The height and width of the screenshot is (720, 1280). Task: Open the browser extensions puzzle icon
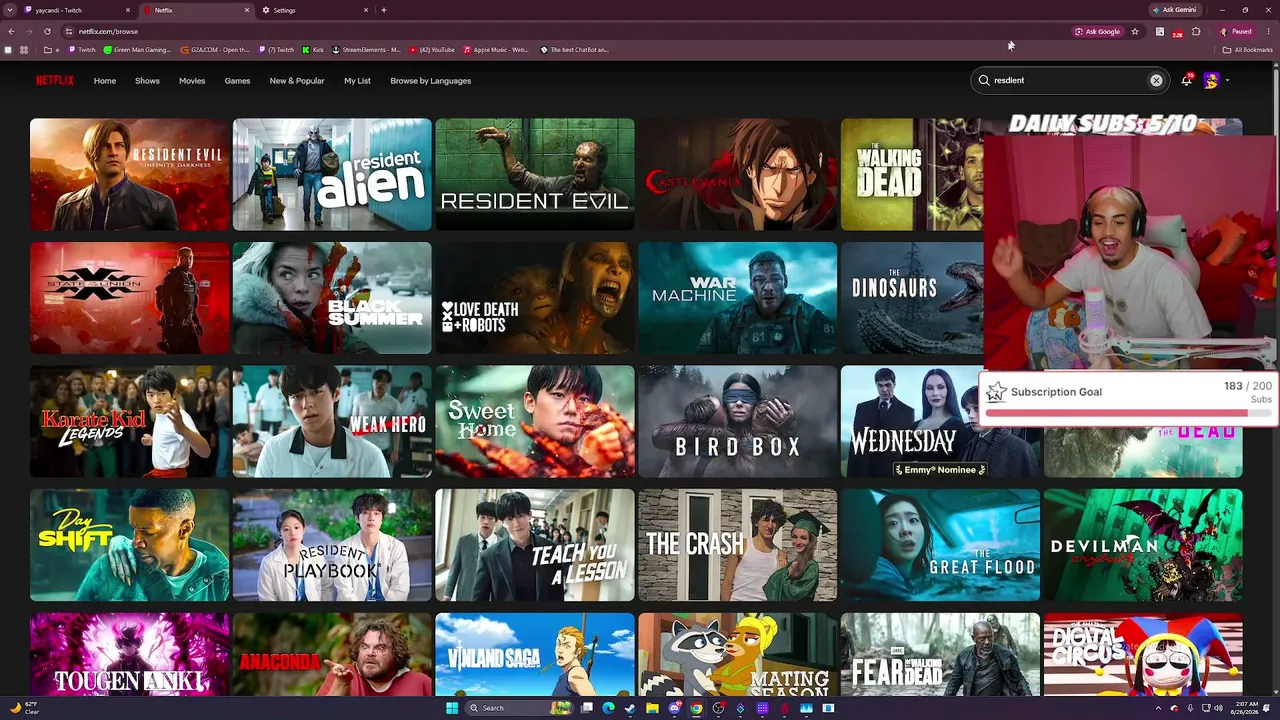coord(1196,31)
